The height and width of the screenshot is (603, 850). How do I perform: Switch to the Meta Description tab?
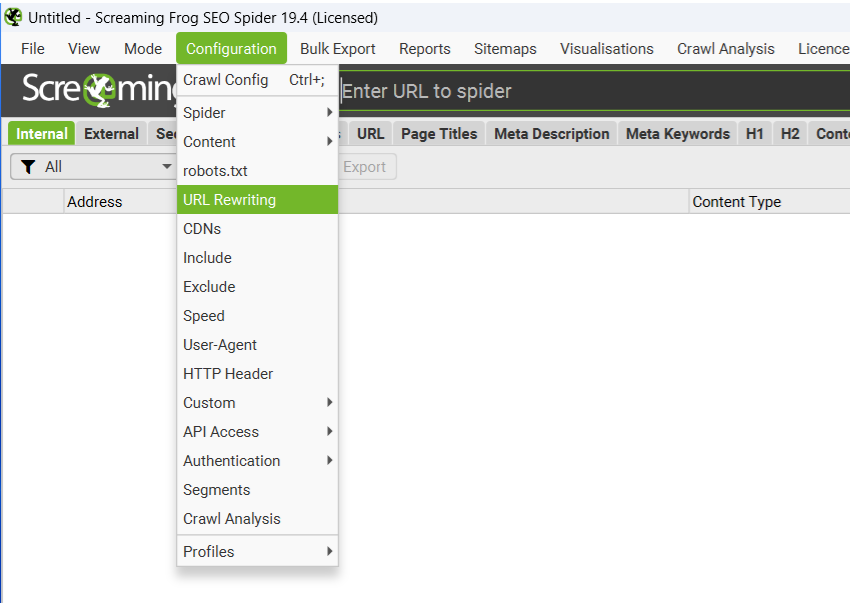(x=552, y=133)
